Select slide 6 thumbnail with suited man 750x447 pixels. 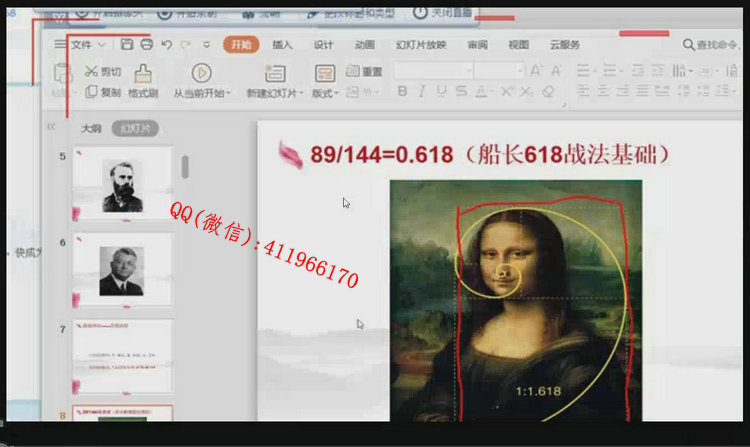[x=122, y=270]
